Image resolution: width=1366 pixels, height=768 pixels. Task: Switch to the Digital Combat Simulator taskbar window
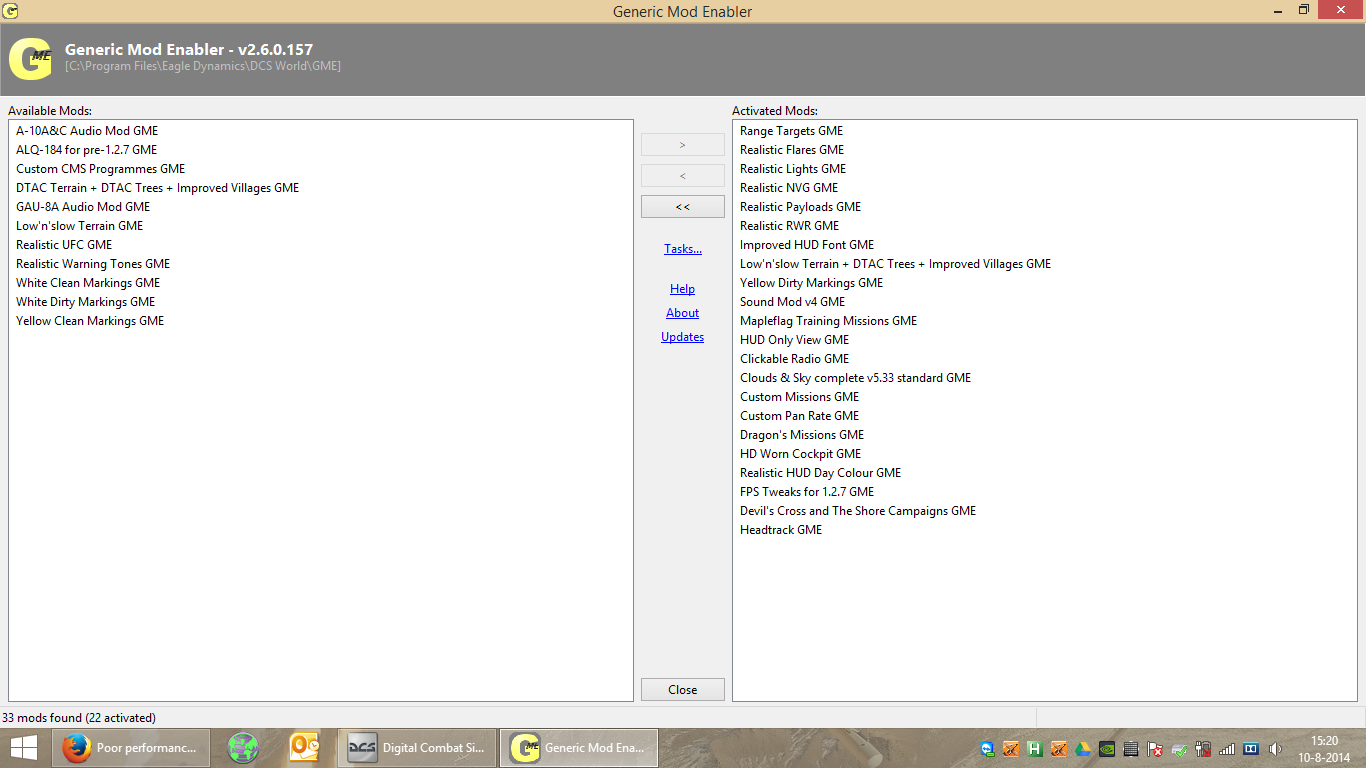coord(417,748)
